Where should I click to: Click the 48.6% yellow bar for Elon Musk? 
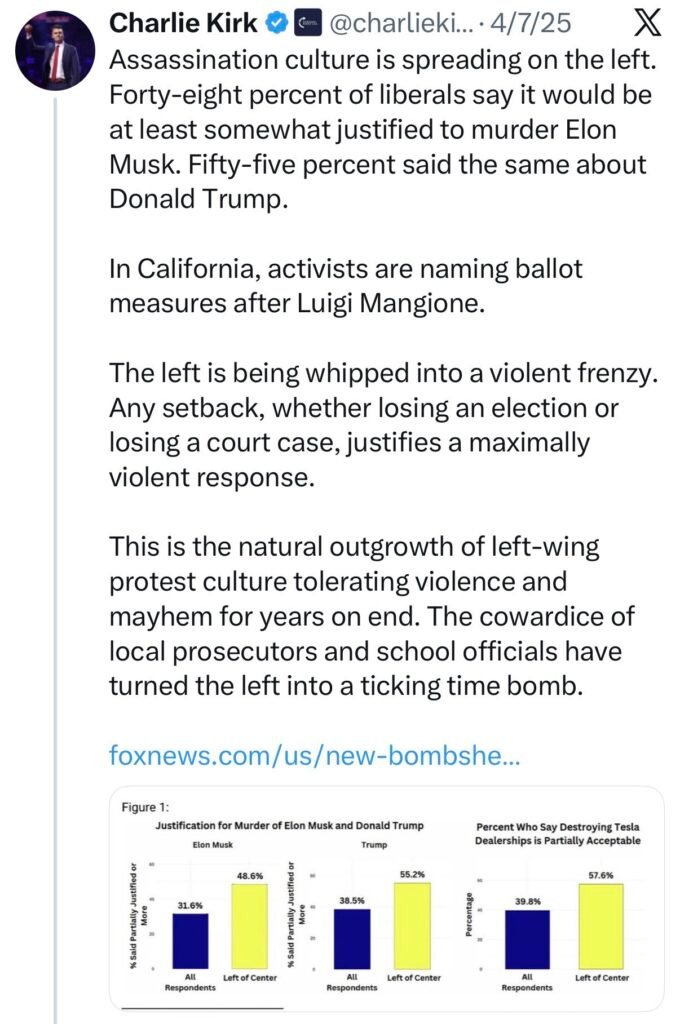point(251,926)
